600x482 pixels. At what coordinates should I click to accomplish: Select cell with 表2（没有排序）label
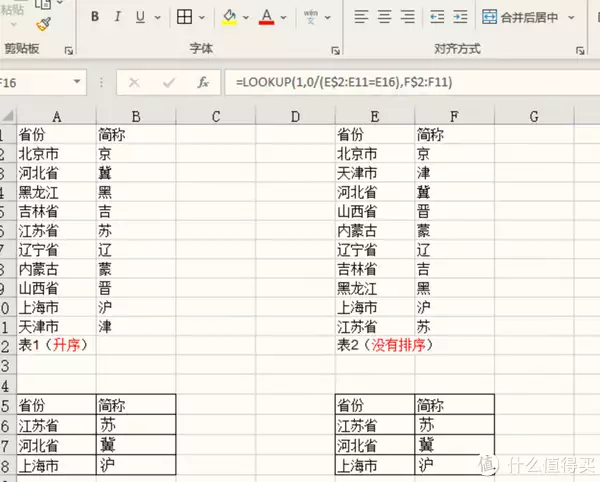(x=375, y=345)
